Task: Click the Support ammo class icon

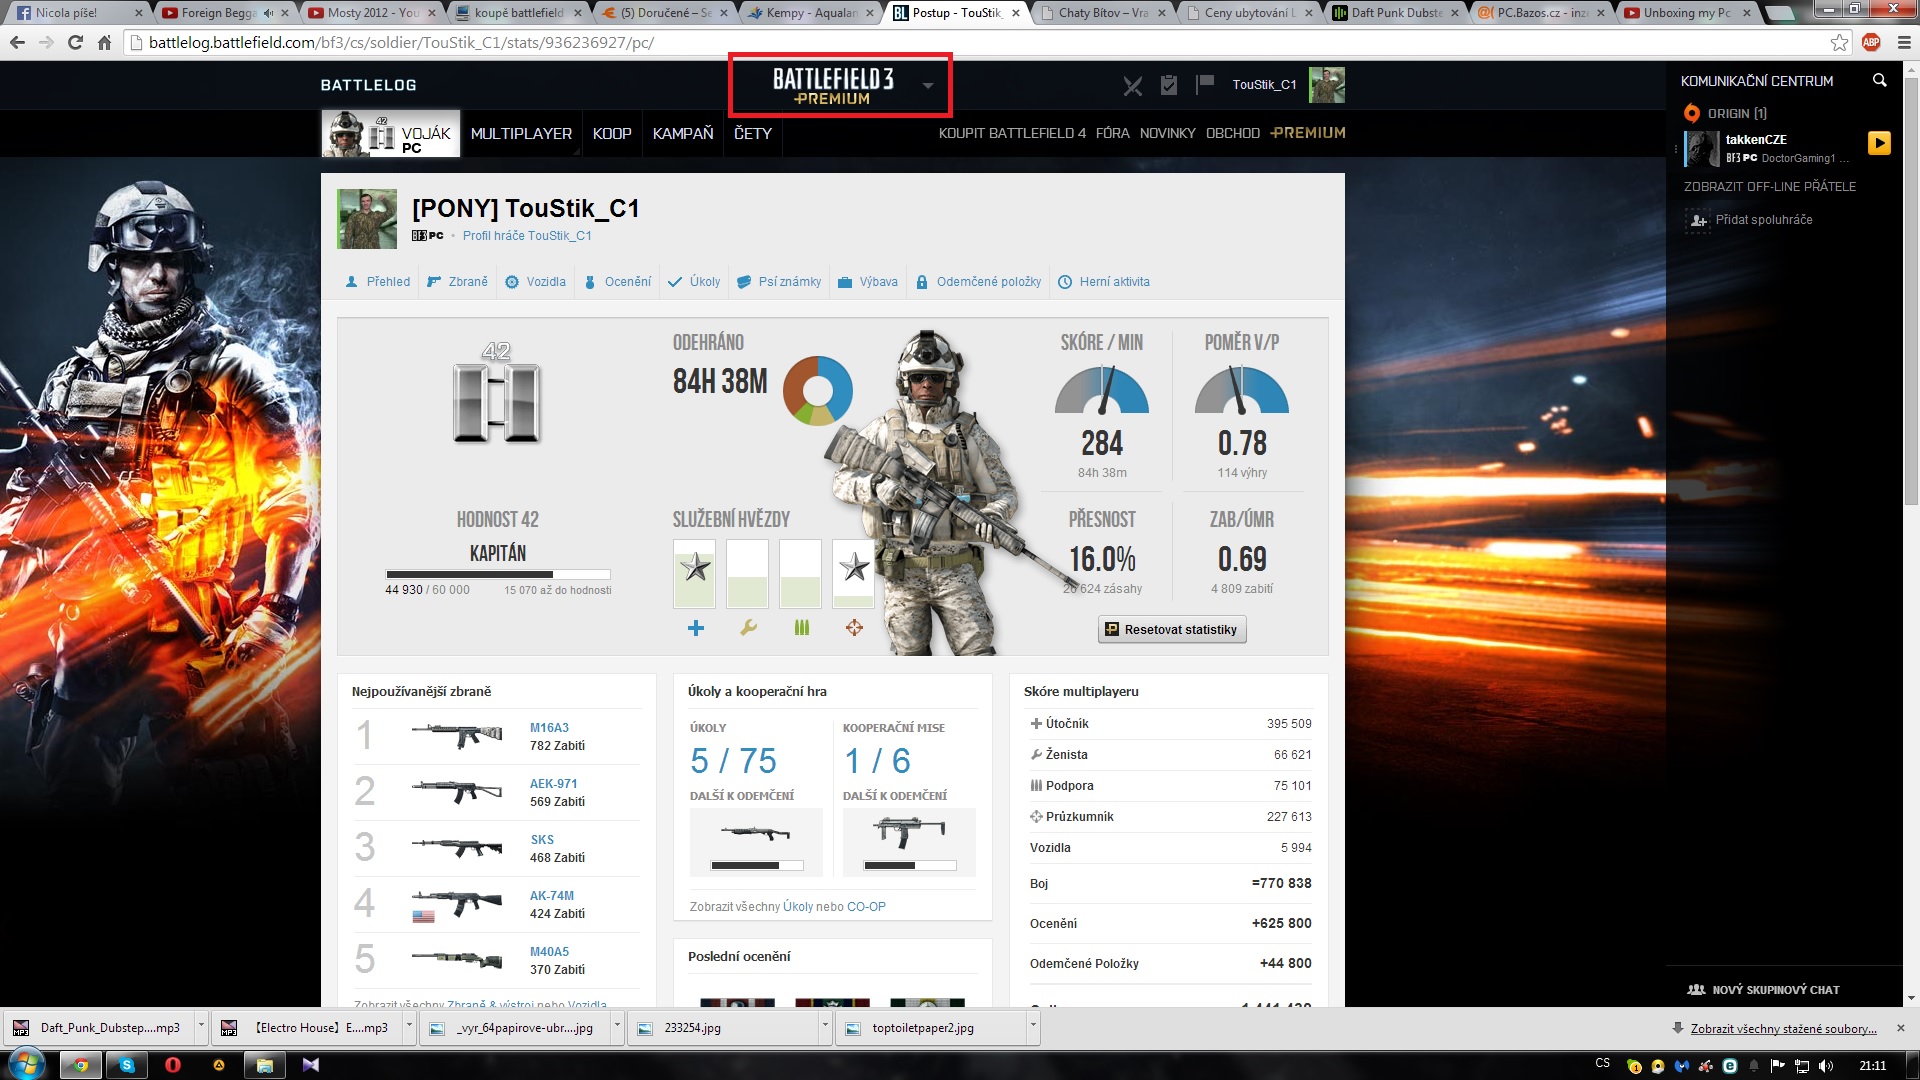Action: [801, 628]
